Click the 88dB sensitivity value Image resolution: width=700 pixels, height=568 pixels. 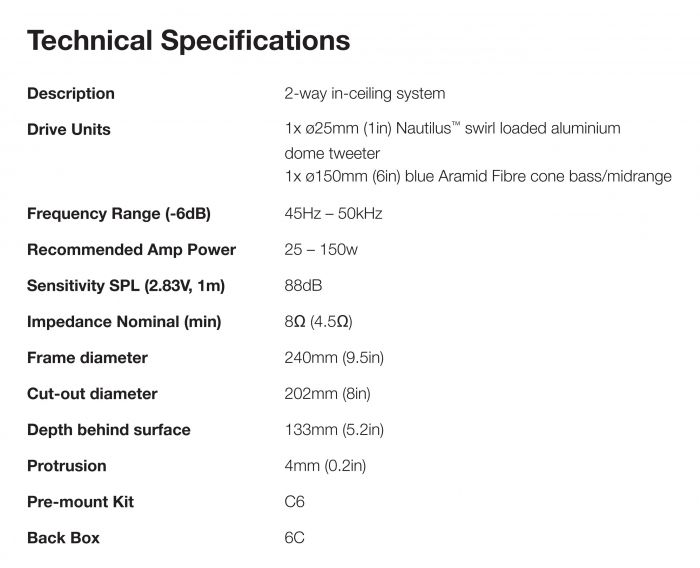click(x=303, y=286)
